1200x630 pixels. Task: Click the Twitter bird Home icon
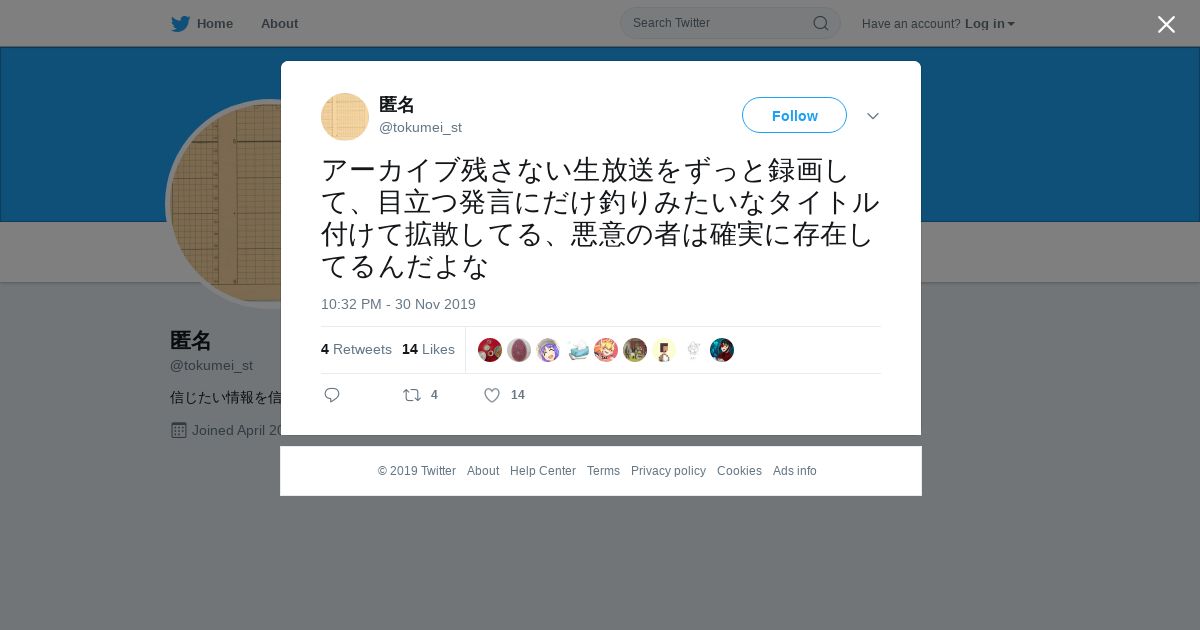(180, 24)
